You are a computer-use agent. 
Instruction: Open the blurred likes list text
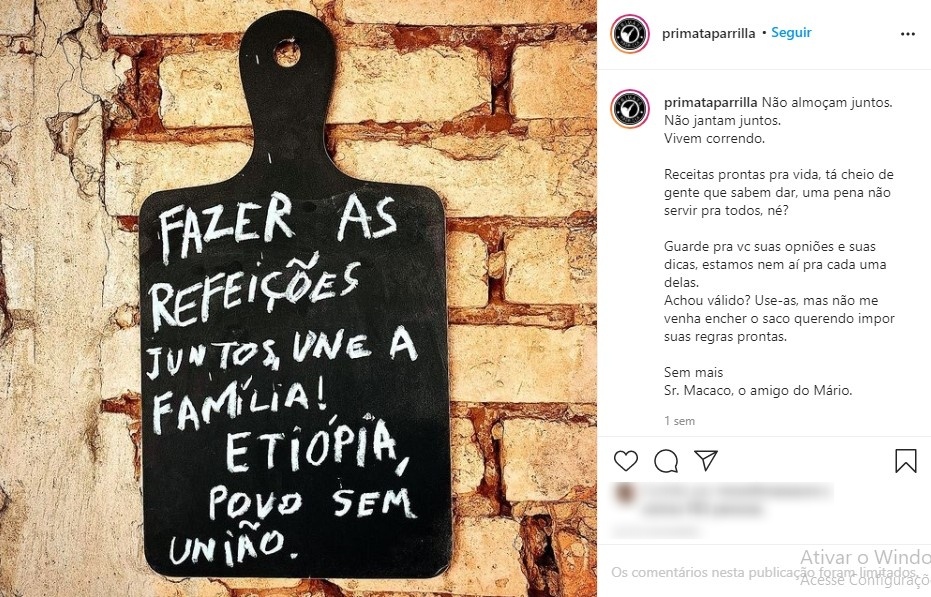(736, 500)
